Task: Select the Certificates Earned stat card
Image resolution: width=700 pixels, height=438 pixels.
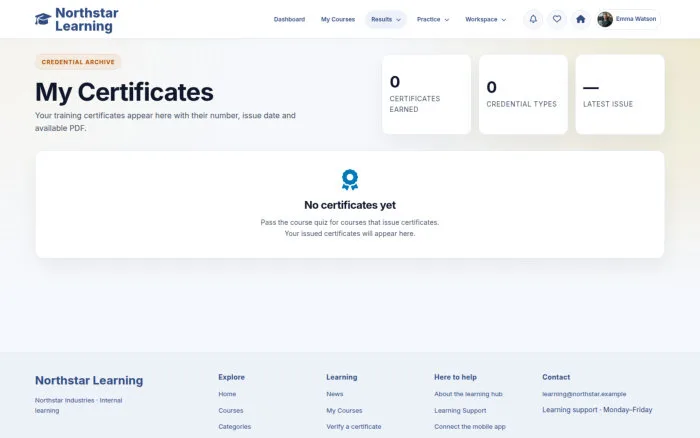Action: (426, 94)
